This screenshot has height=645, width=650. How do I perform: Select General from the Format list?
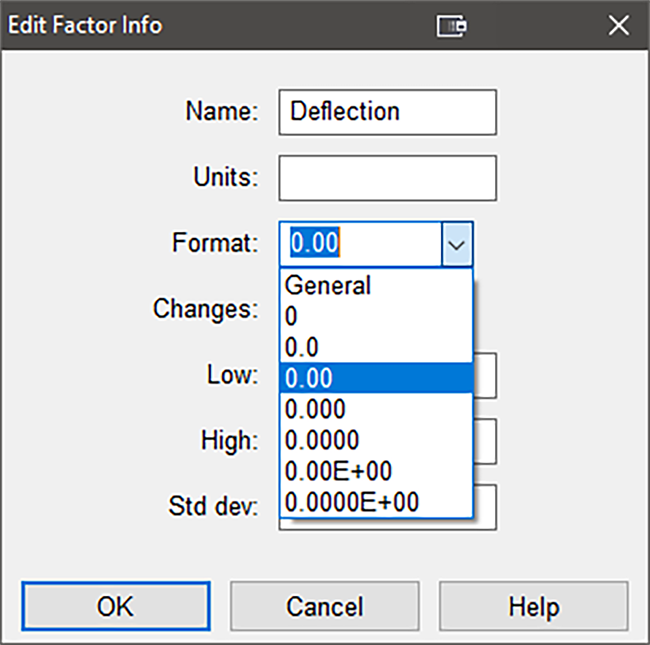click(x=375, y=285)
